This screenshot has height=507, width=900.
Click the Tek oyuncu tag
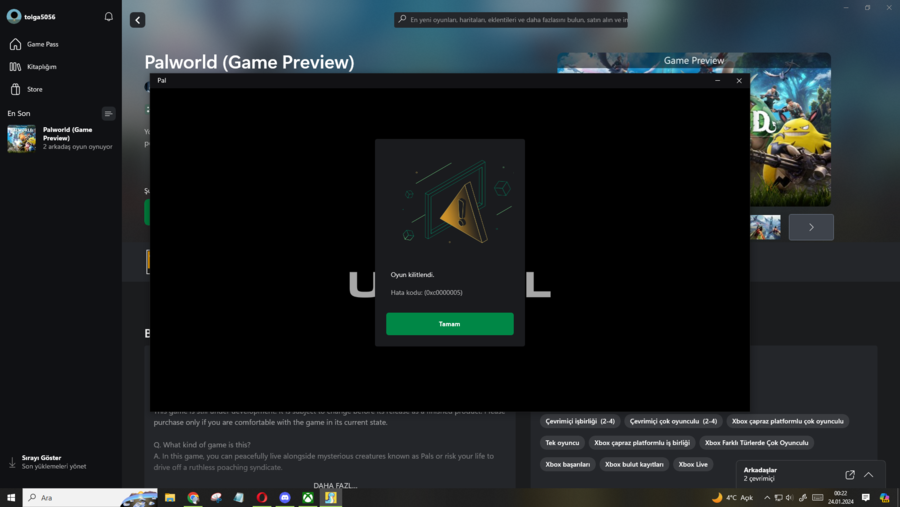pyautogui.click(x=562, y=443)
